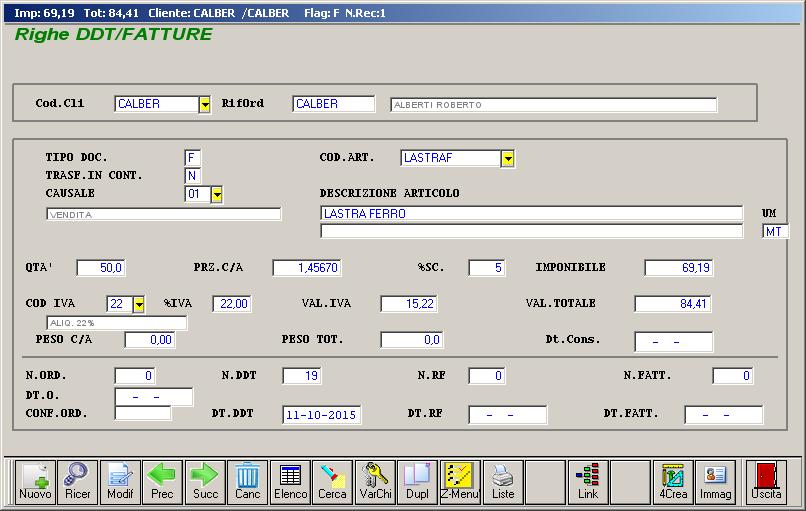806x511 pixels.
Task: Click the Canc trash bin icon
Action: tap(247, 482)
